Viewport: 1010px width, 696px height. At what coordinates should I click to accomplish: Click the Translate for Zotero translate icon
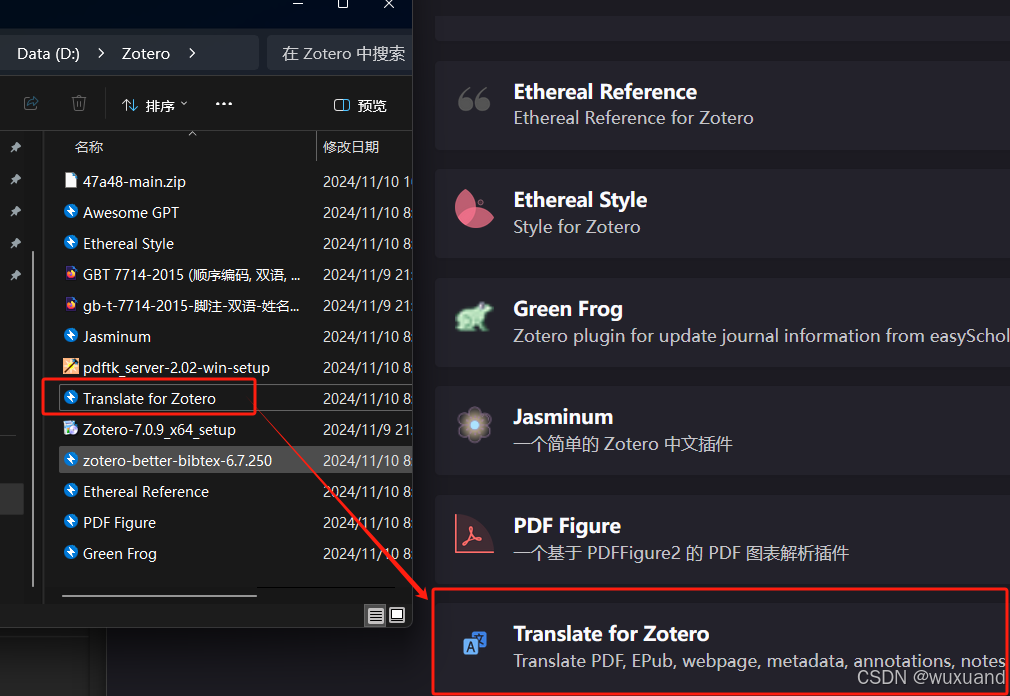tap(475, 643)
